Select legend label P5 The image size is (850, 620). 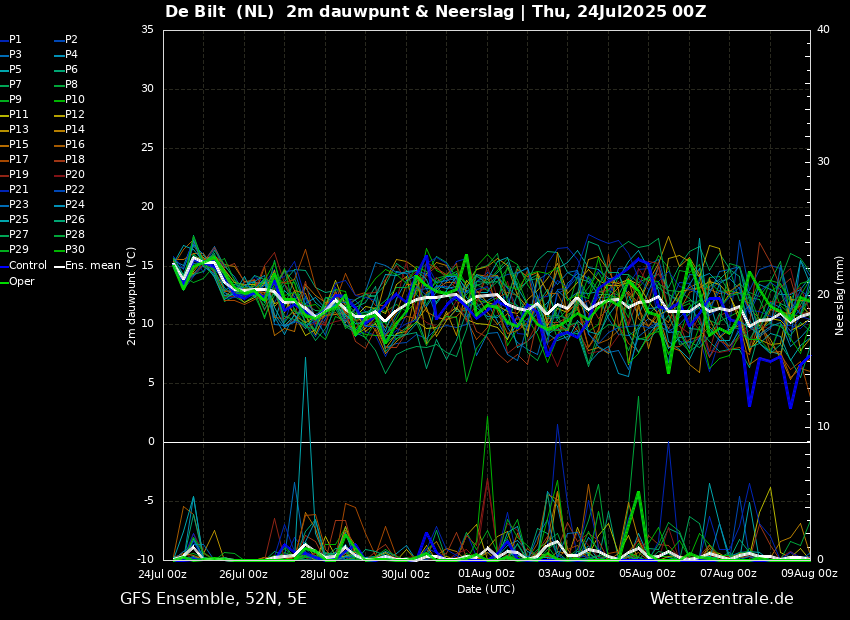[15, 69]
